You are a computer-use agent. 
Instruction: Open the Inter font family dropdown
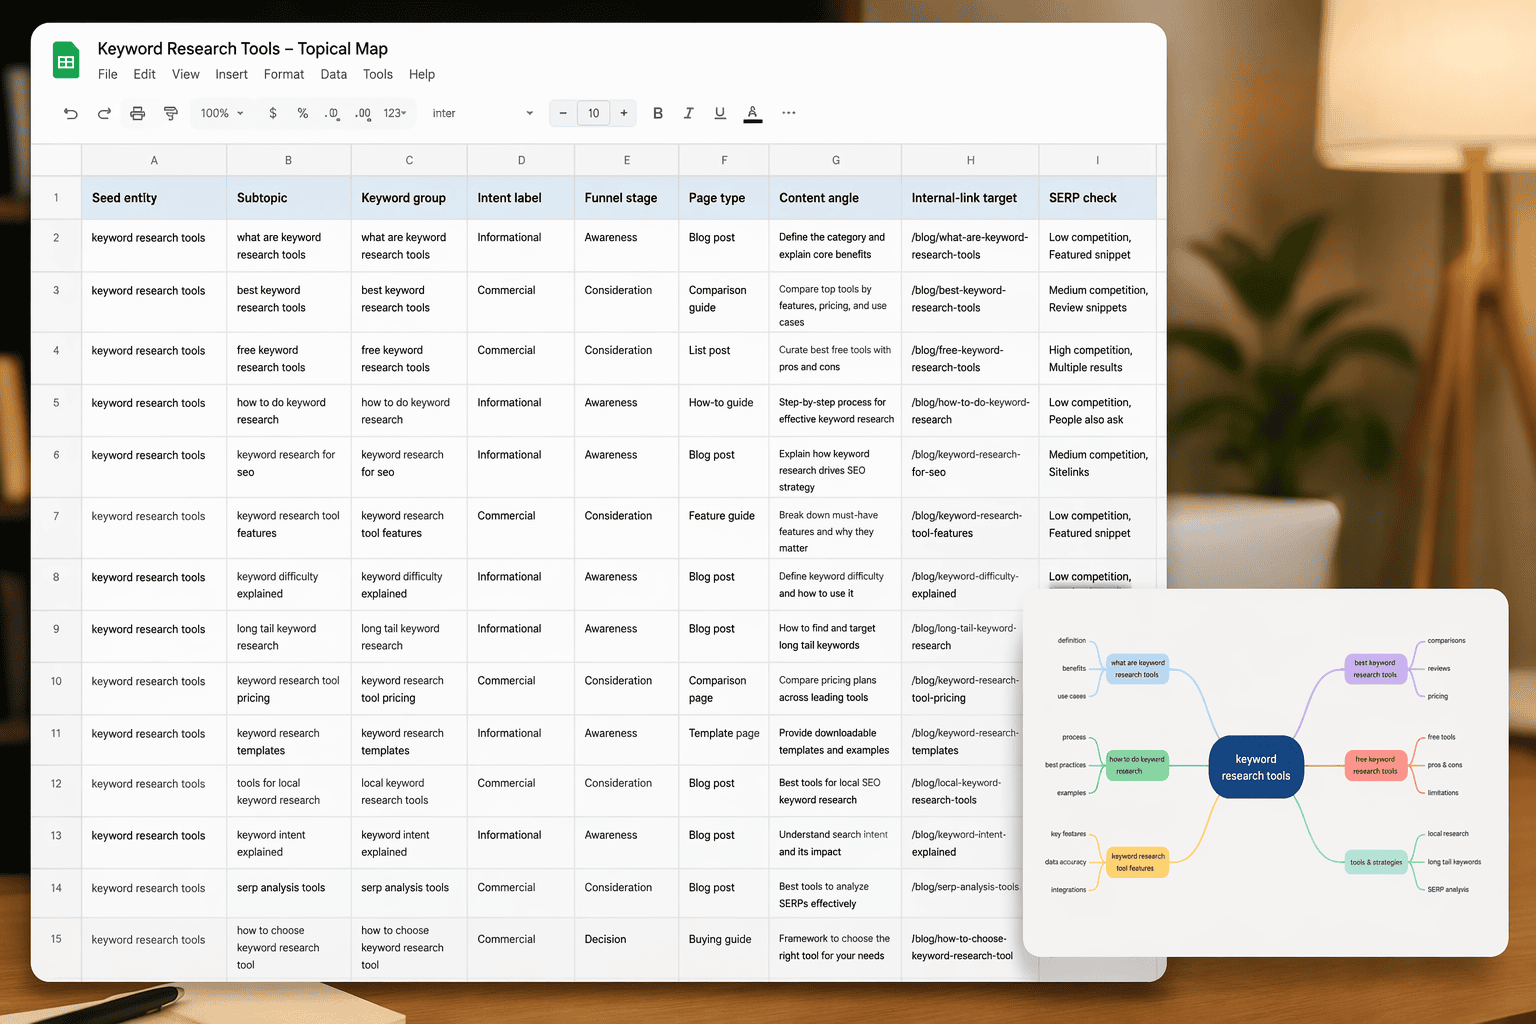point(483,113)
